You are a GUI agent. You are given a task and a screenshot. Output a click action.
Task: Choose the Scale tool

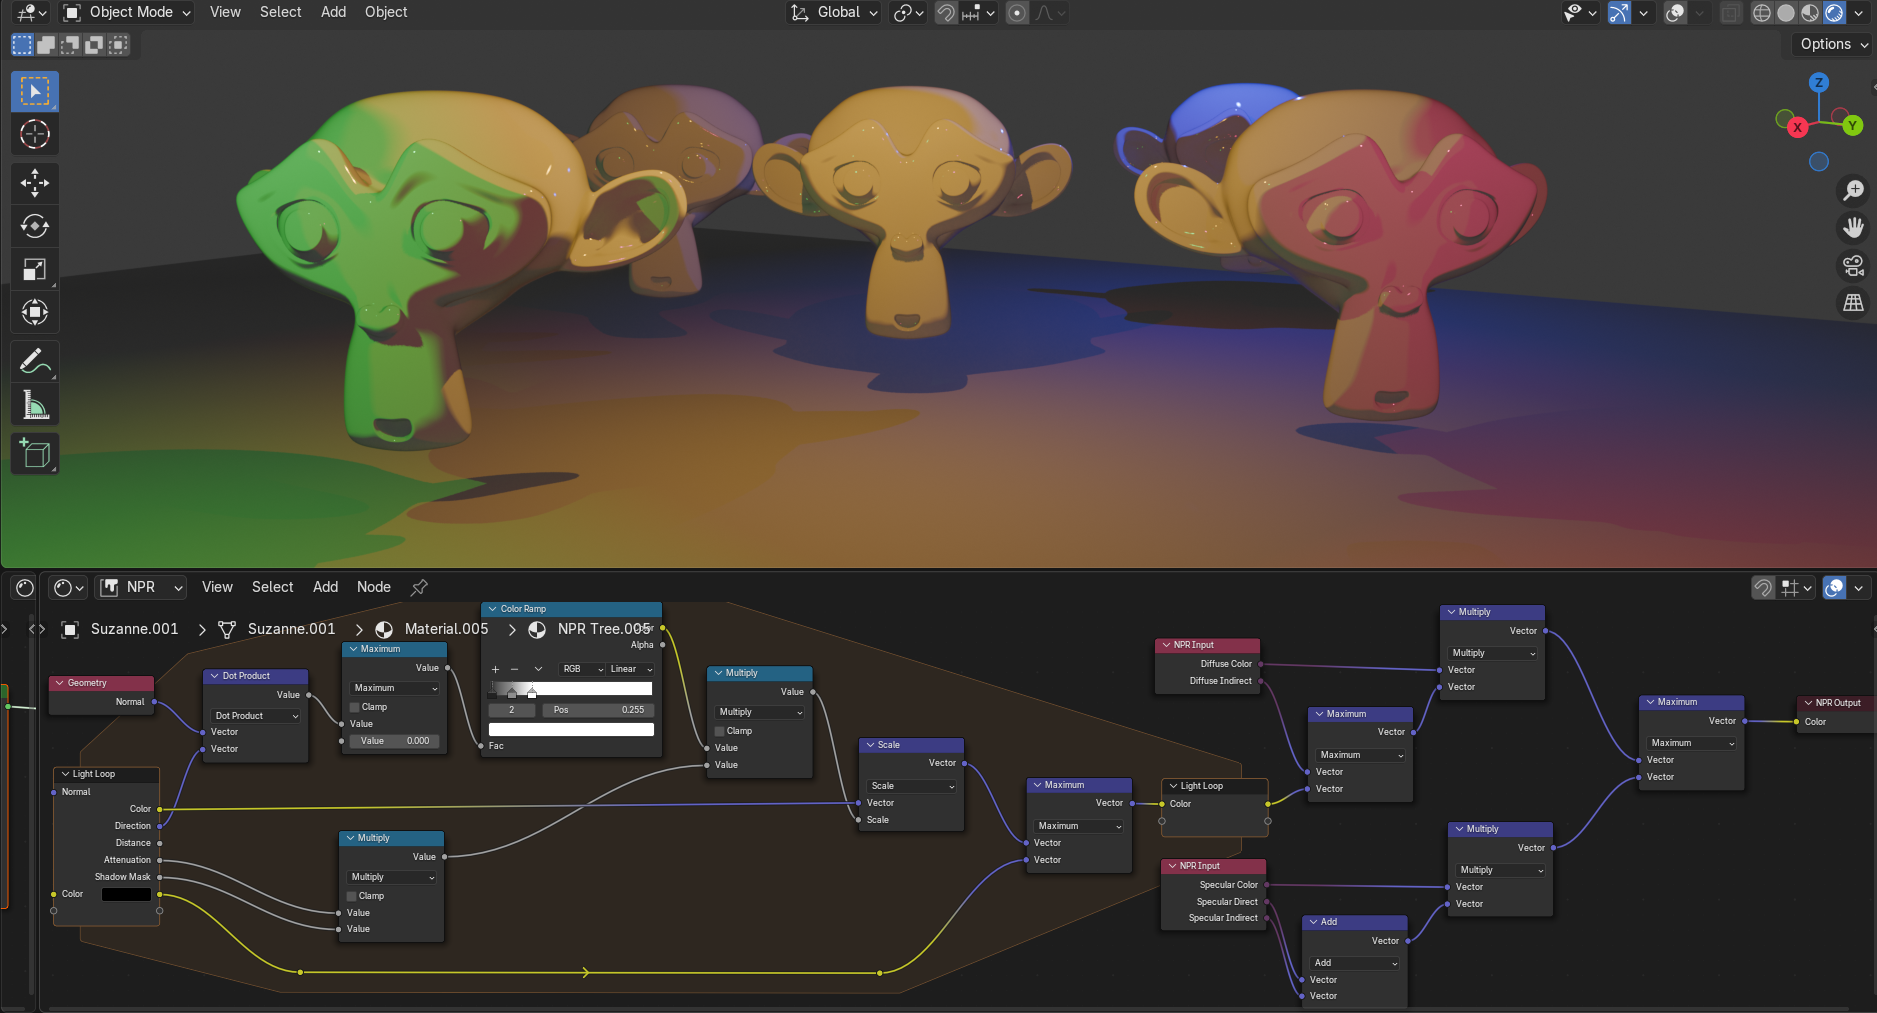pos(35,269)
